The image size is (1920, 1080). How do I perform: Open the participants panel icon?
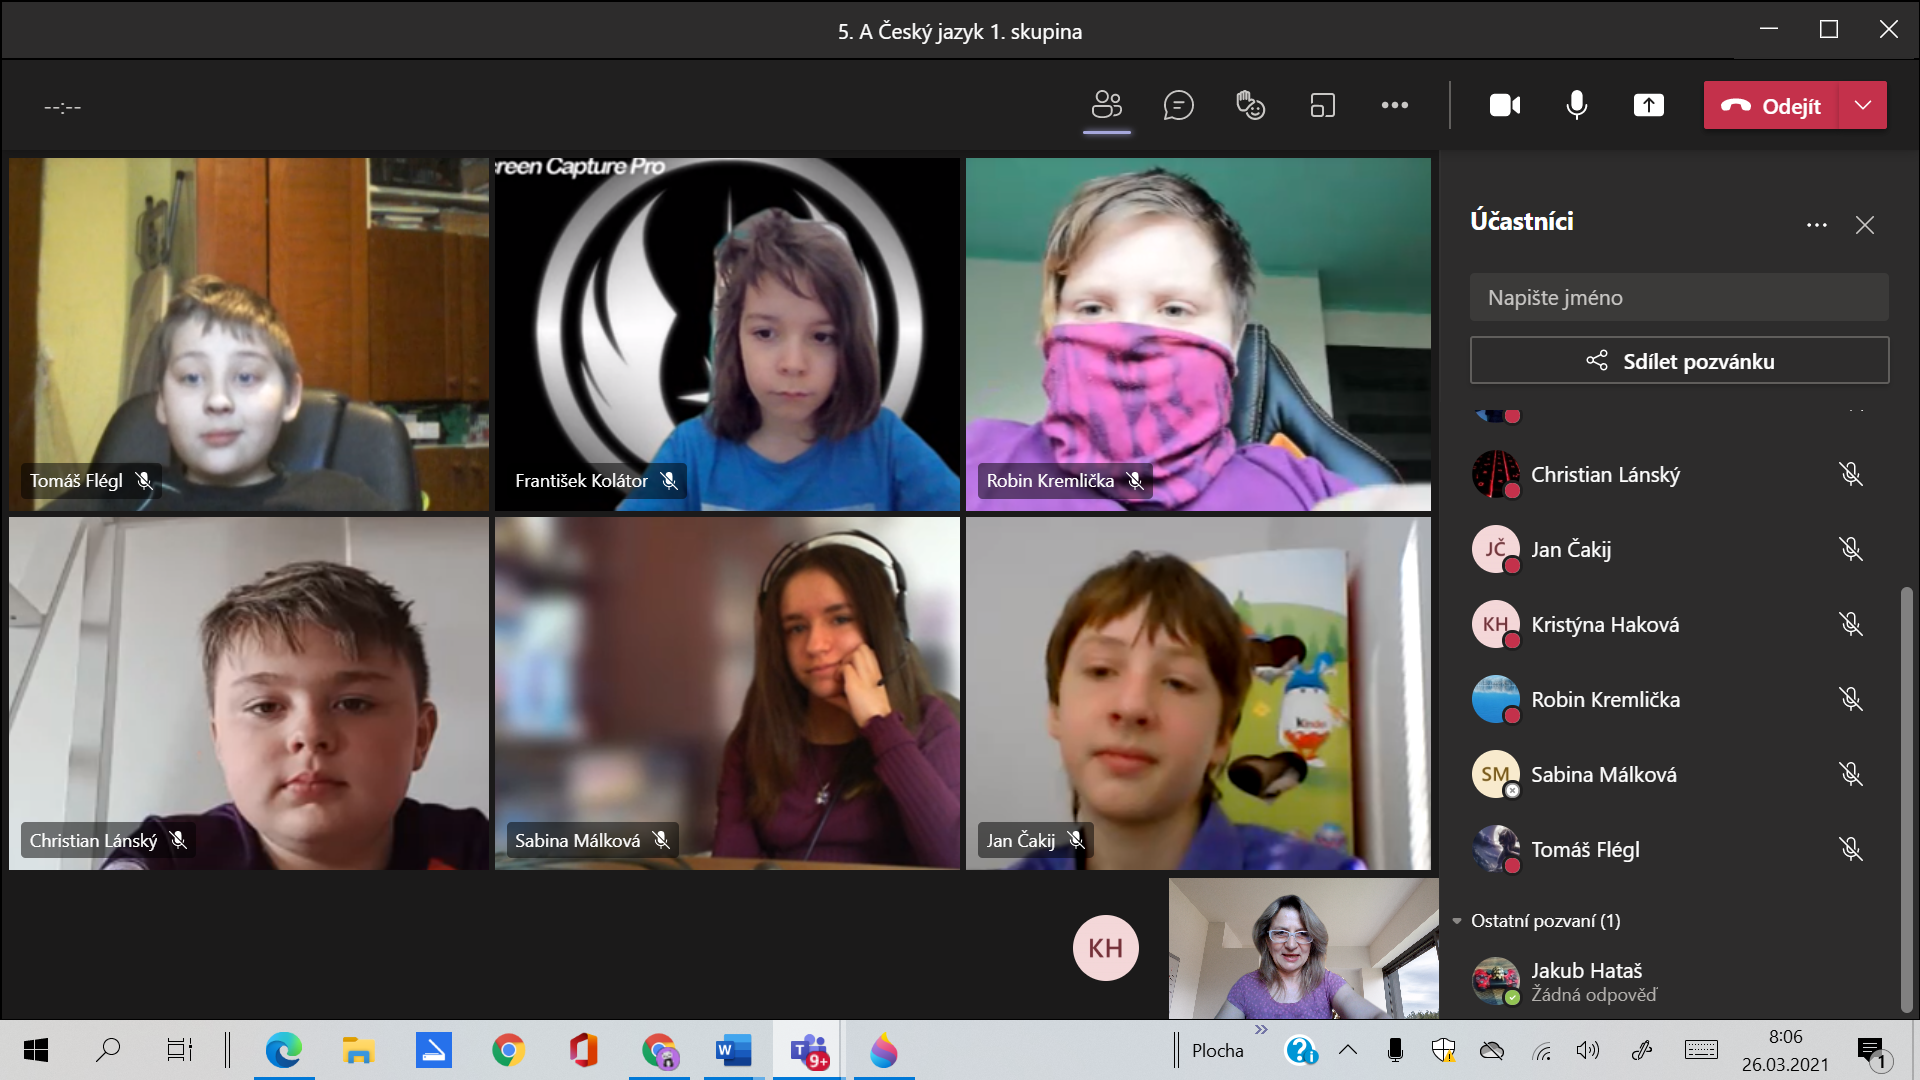1107,105
